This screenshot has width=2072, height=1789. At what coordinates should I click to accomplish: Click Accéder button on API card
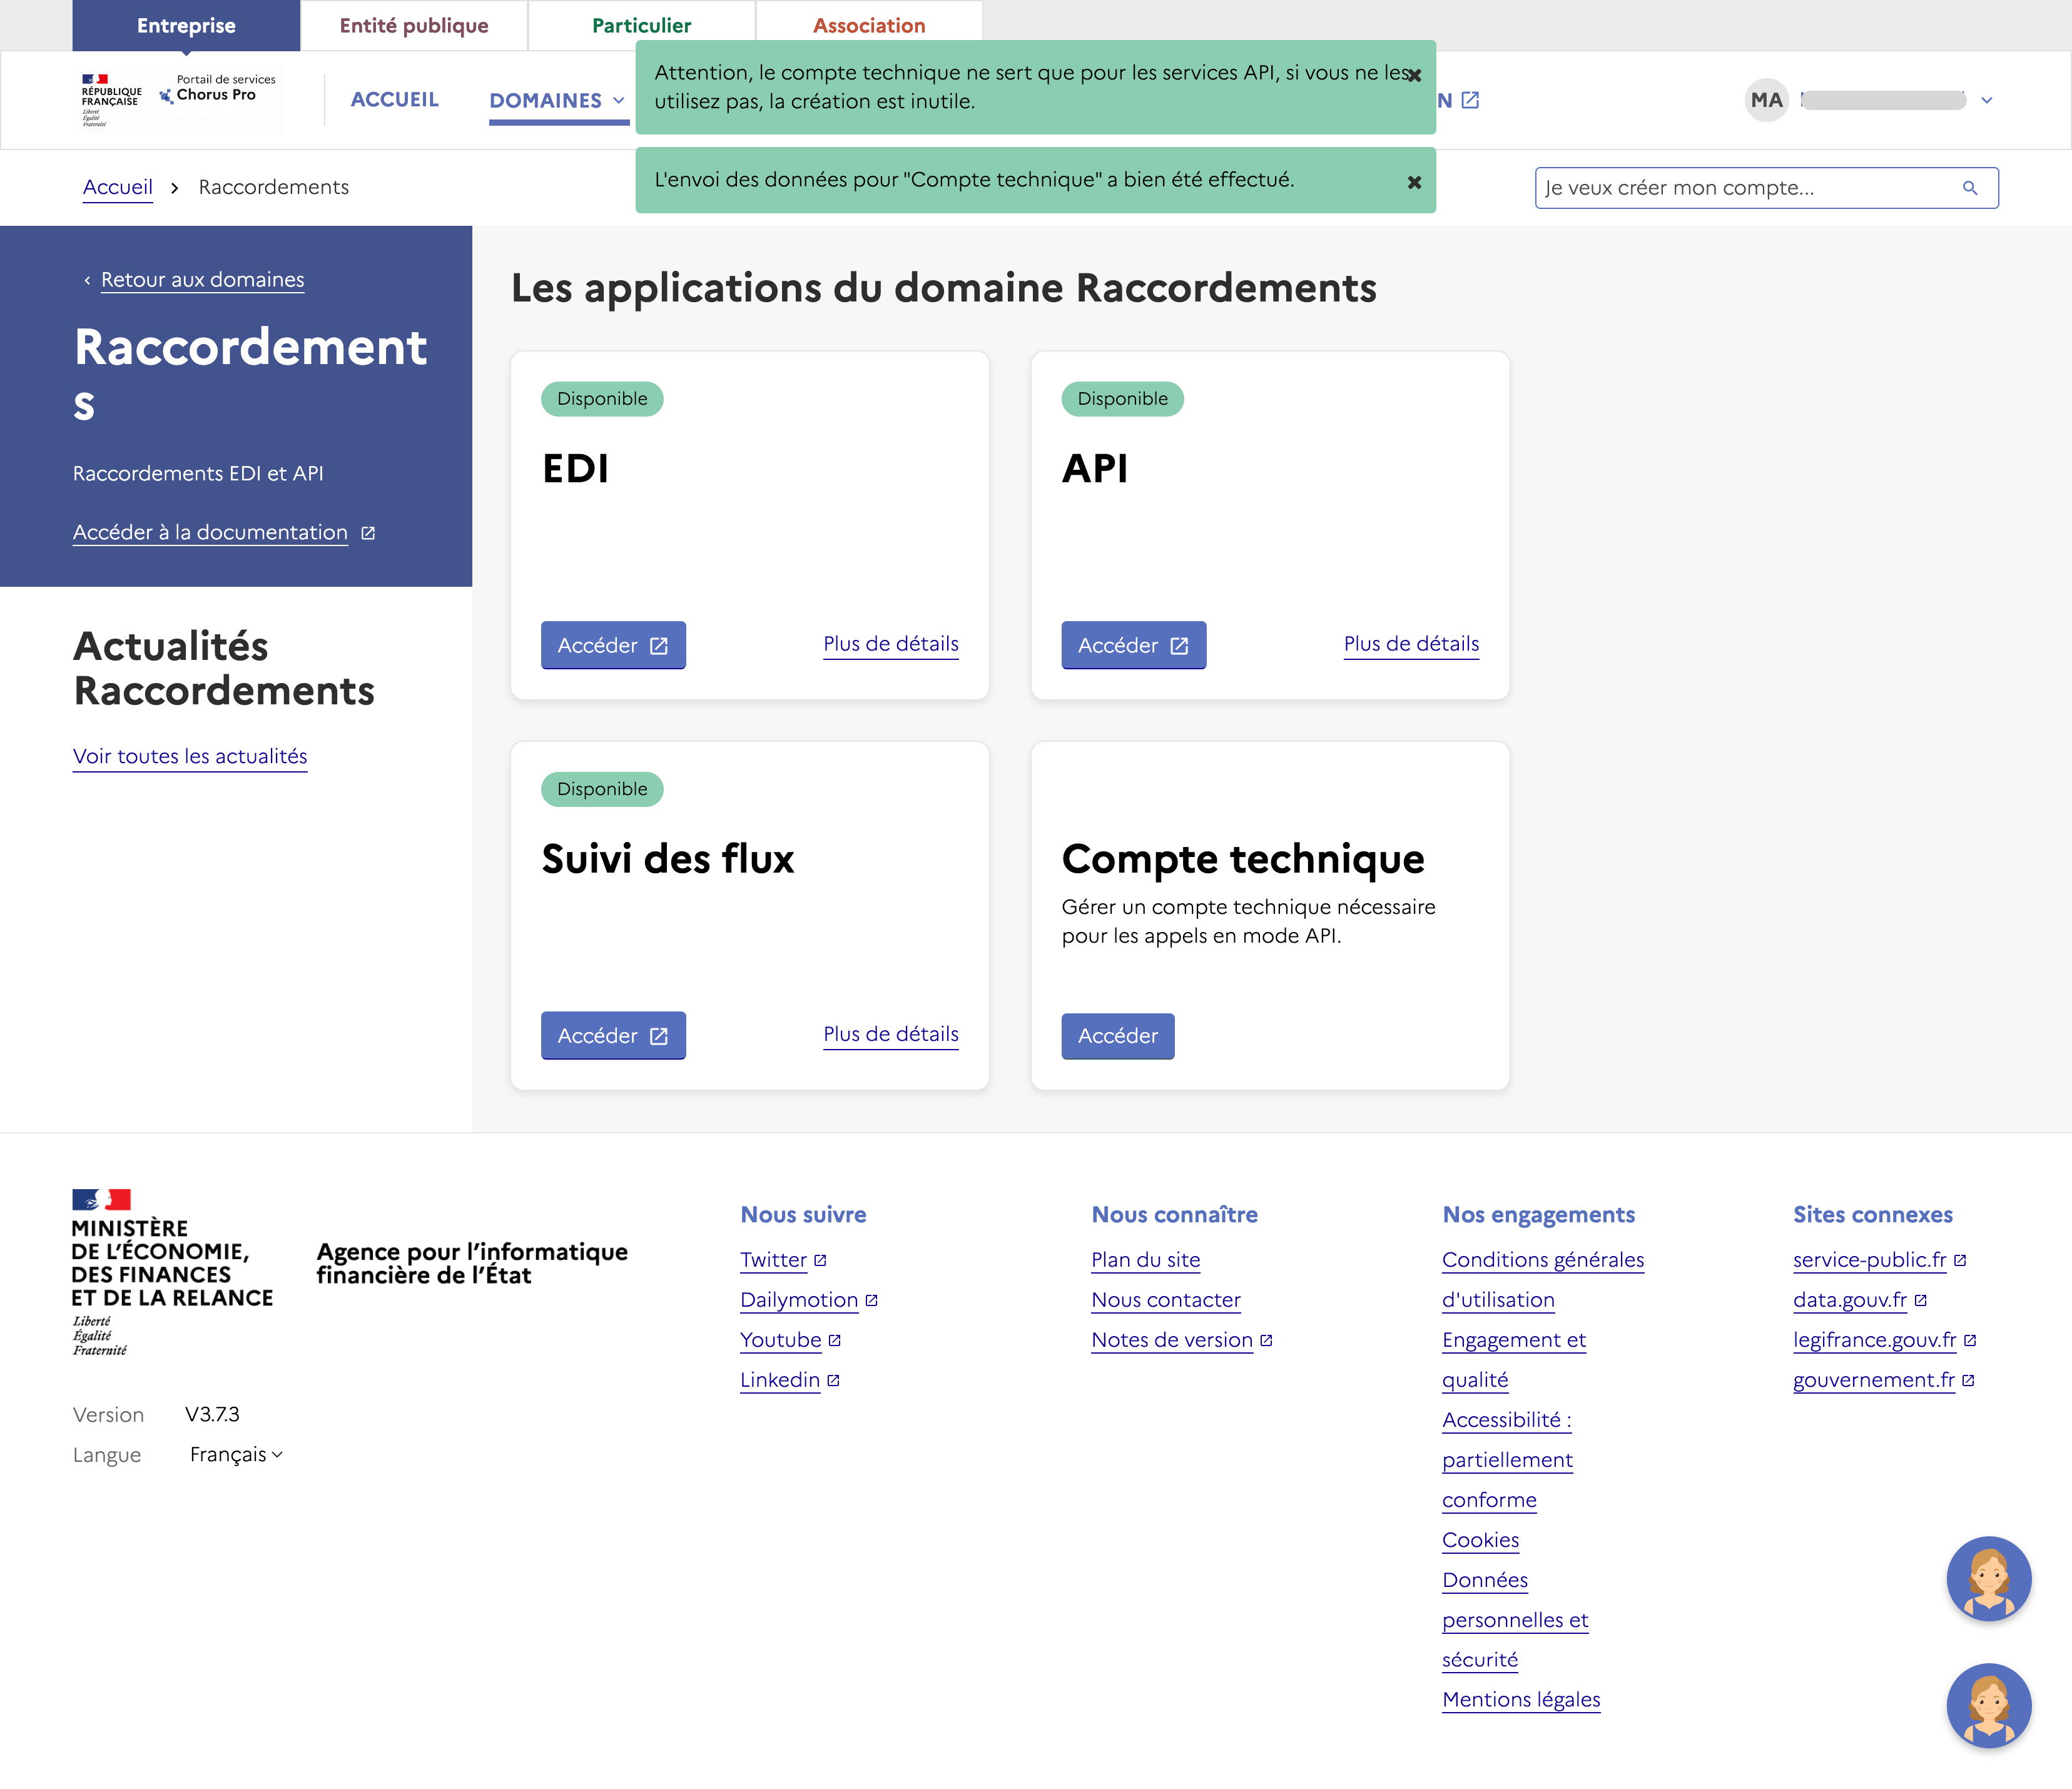(1133, 645)
